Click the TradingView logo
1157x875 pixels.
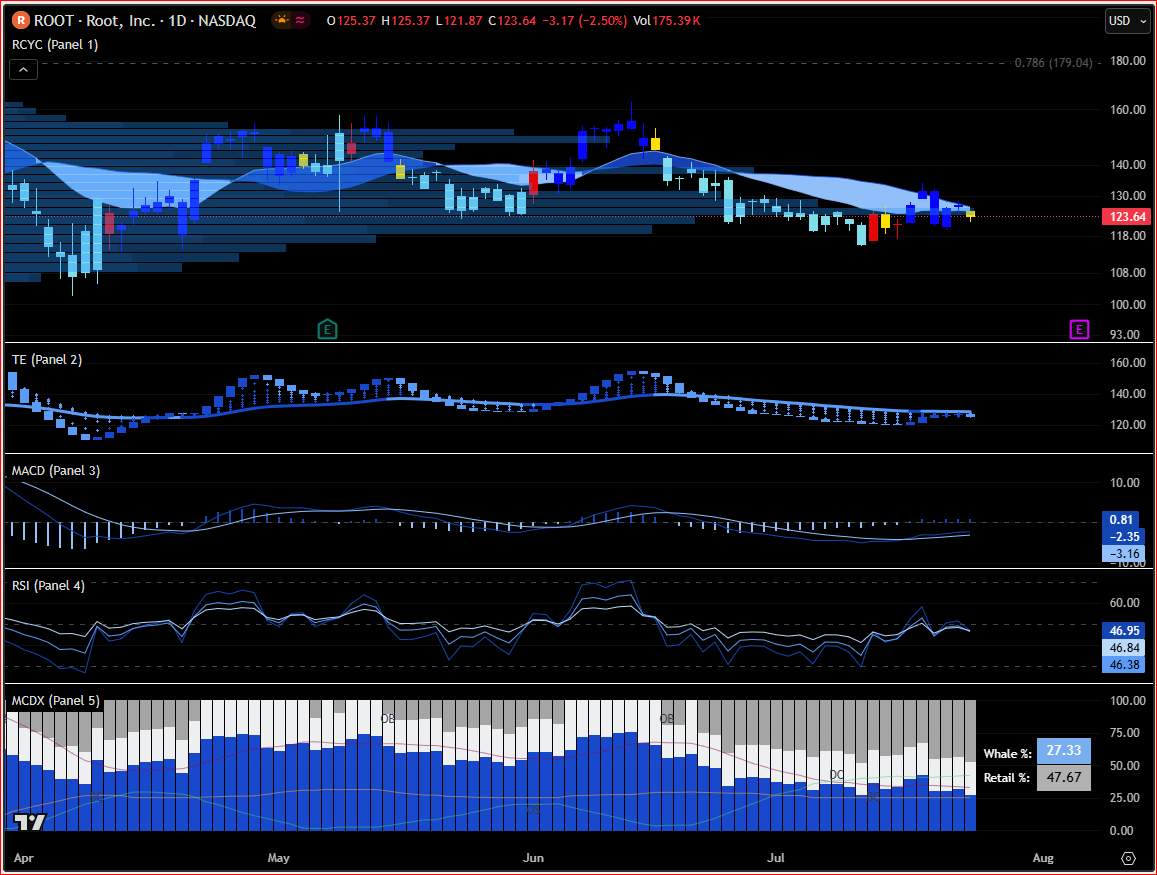point(31,821)
